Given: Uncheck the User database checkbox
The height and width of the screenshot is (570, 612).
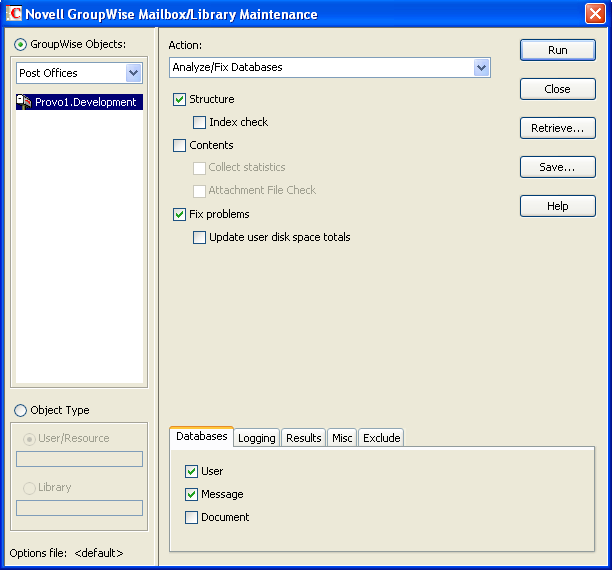Looking at the screenshot, I should [x=192, y=471].
